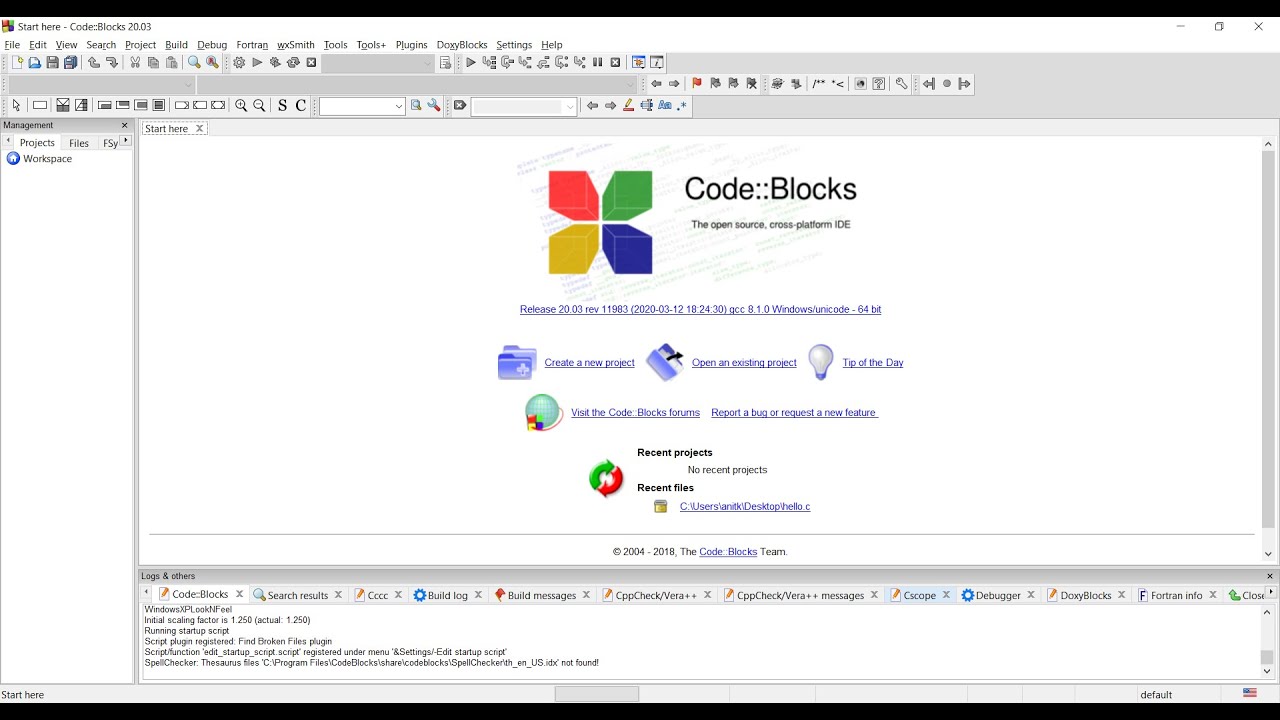The width and height of the screenshot is (1280, 720).
Task: Switch to the Files tab
Action: 79,143
